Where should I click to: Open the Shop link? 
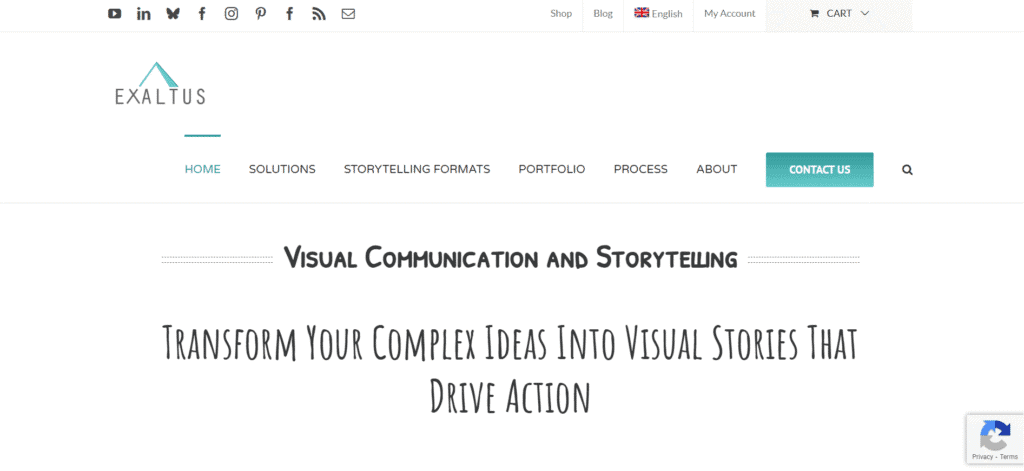(x=561, y=14)
